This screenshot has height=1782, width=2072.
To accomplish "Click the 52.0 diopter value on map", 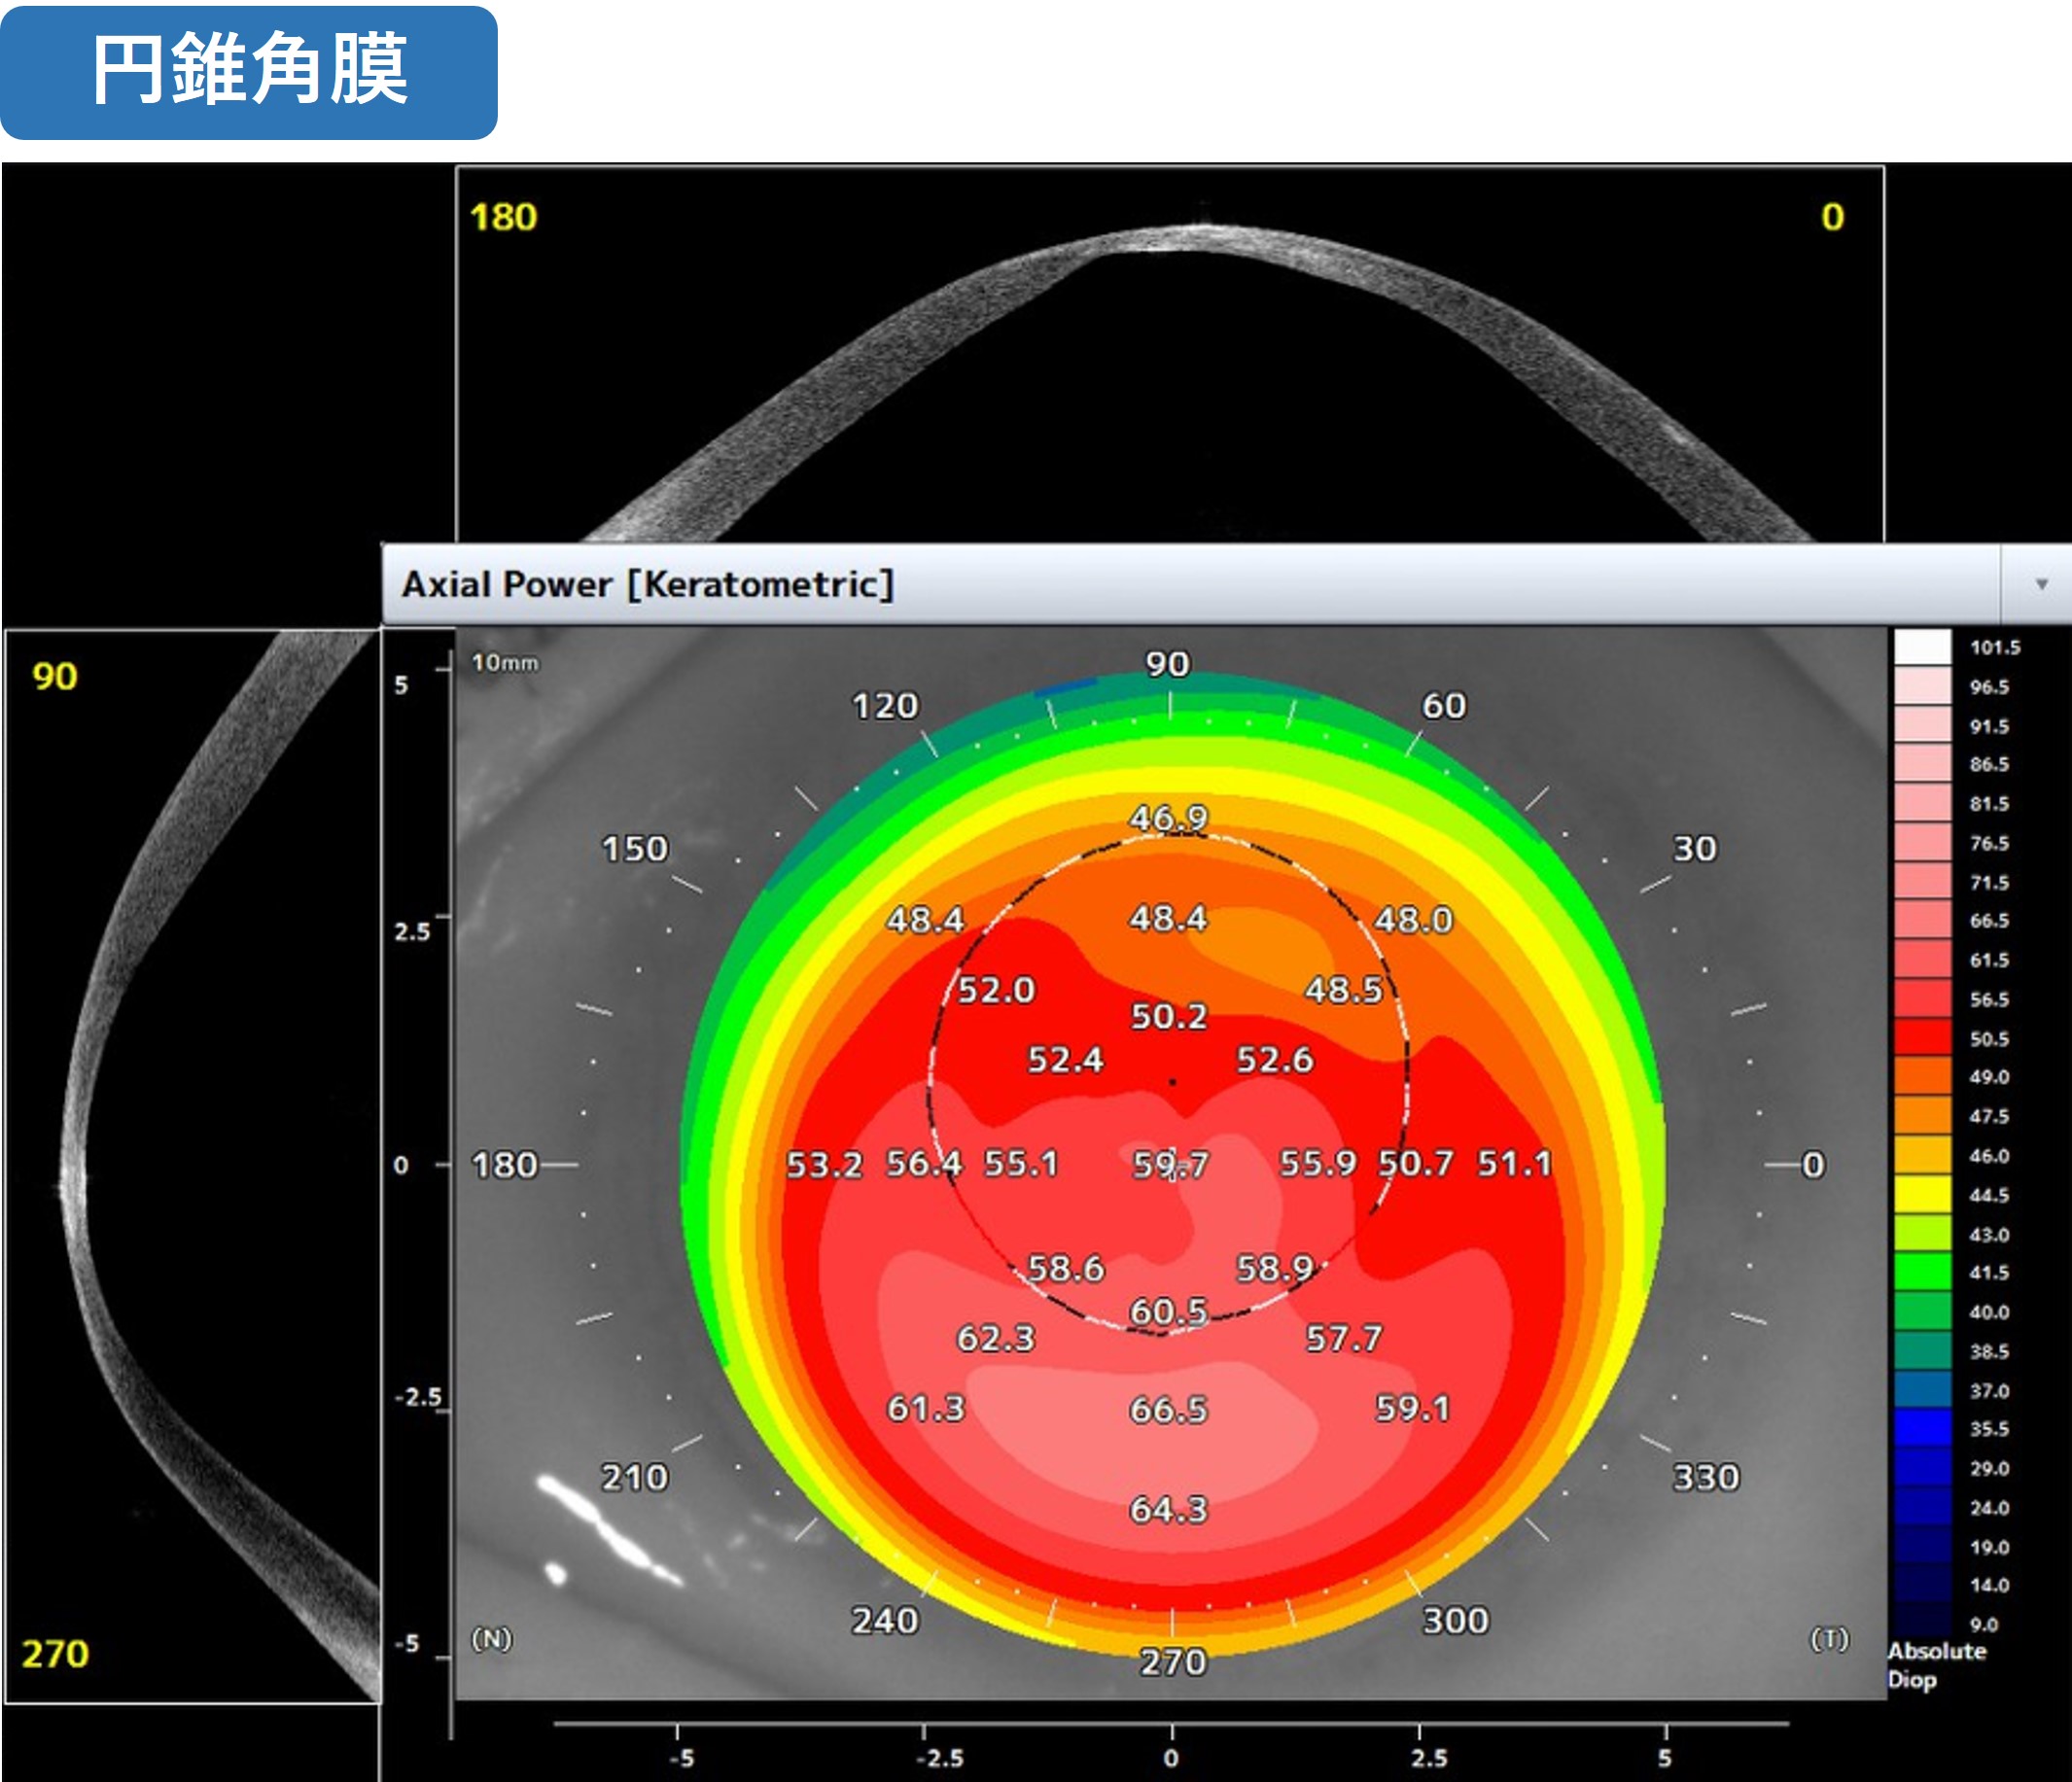I will pyautogui.click(x=996, y=990).
